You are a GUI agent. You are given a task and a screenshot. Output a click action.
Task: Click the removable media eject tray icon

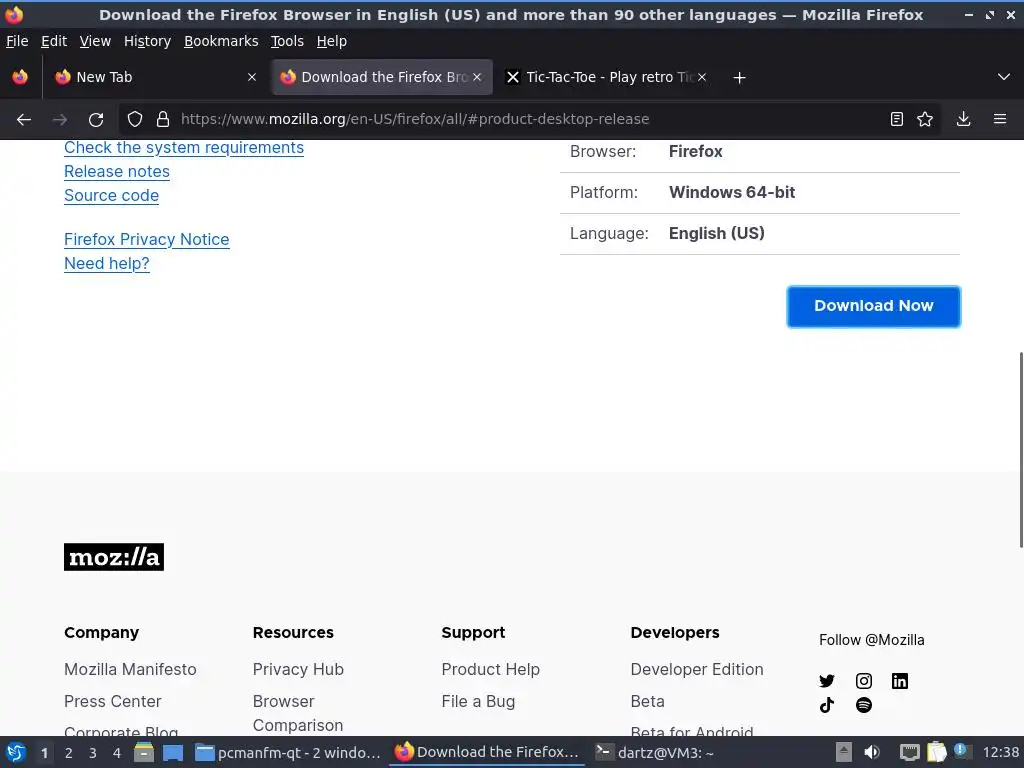tap(844, 752)
